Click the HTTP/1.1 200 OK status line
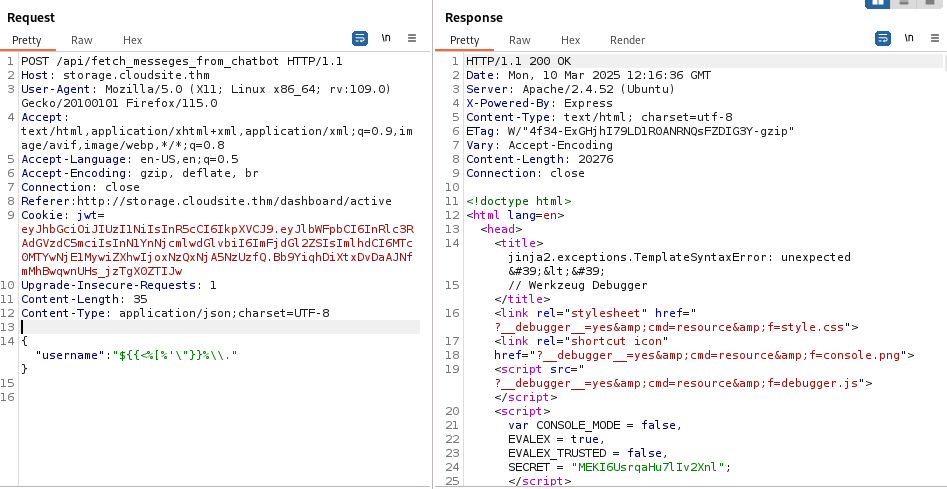The height and width of the screenshot is (489, 947). pyautogui.click(x=518, y=62)
